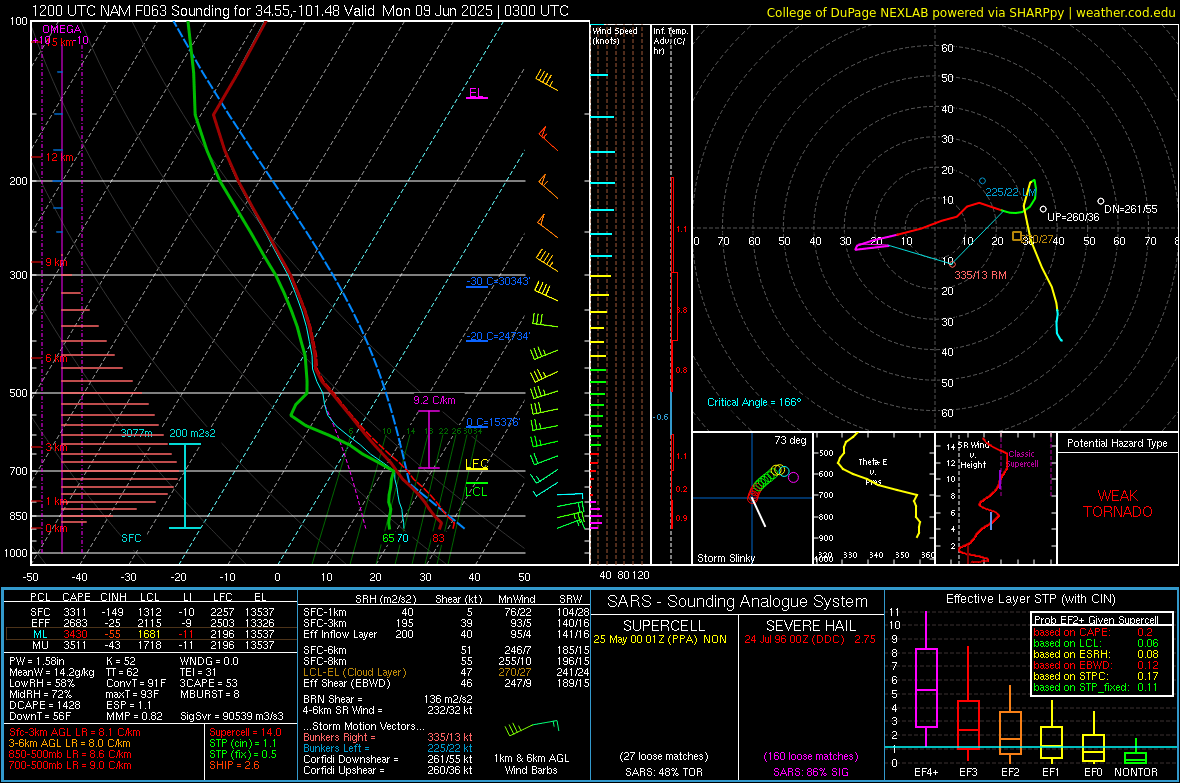Click the SR Wind v. Height inset label
Image resolution: width=1180 pixels, height=783 pixels.
point(974,455)
